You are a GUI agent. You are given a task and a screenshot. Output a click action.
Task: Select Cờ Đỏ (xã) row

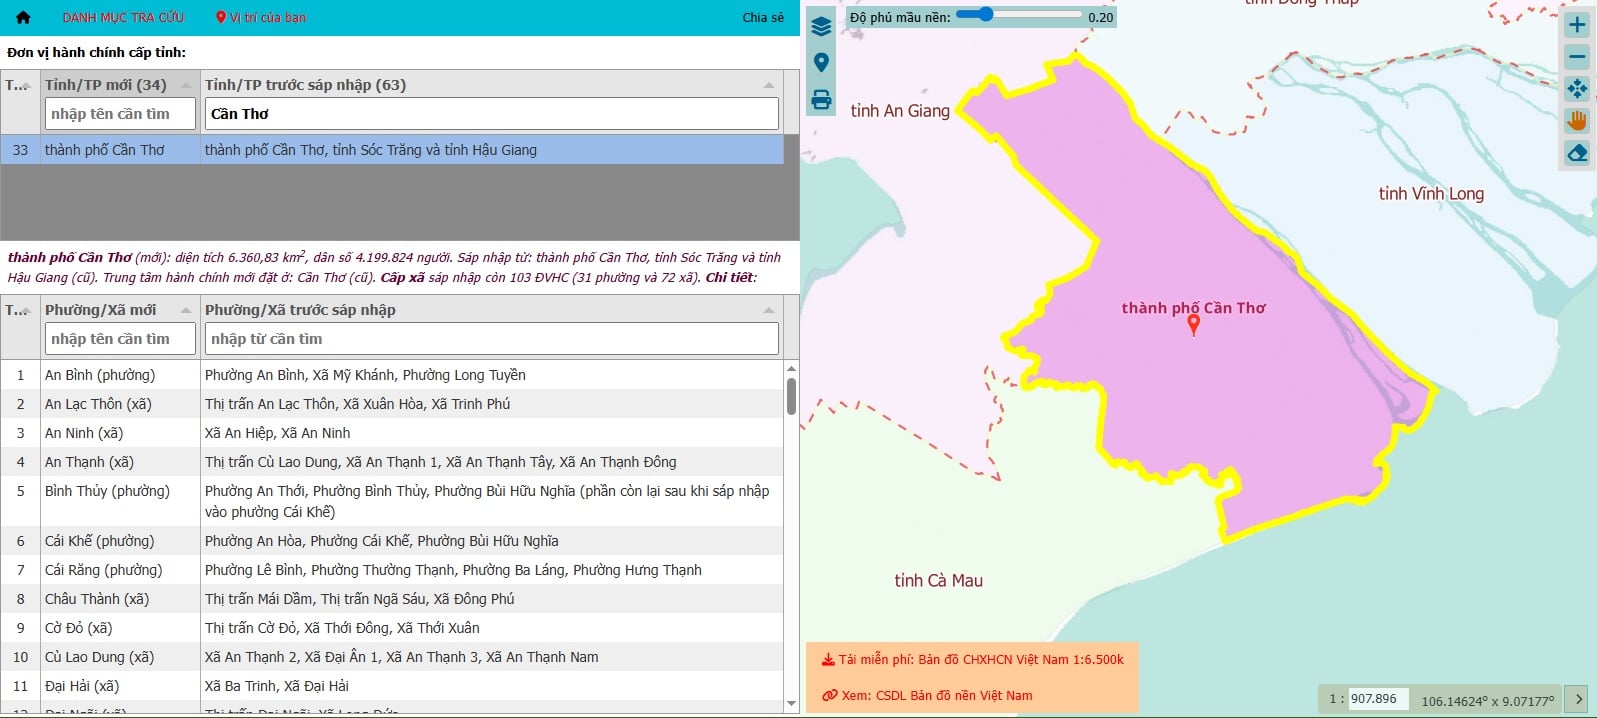coord(392,628)
